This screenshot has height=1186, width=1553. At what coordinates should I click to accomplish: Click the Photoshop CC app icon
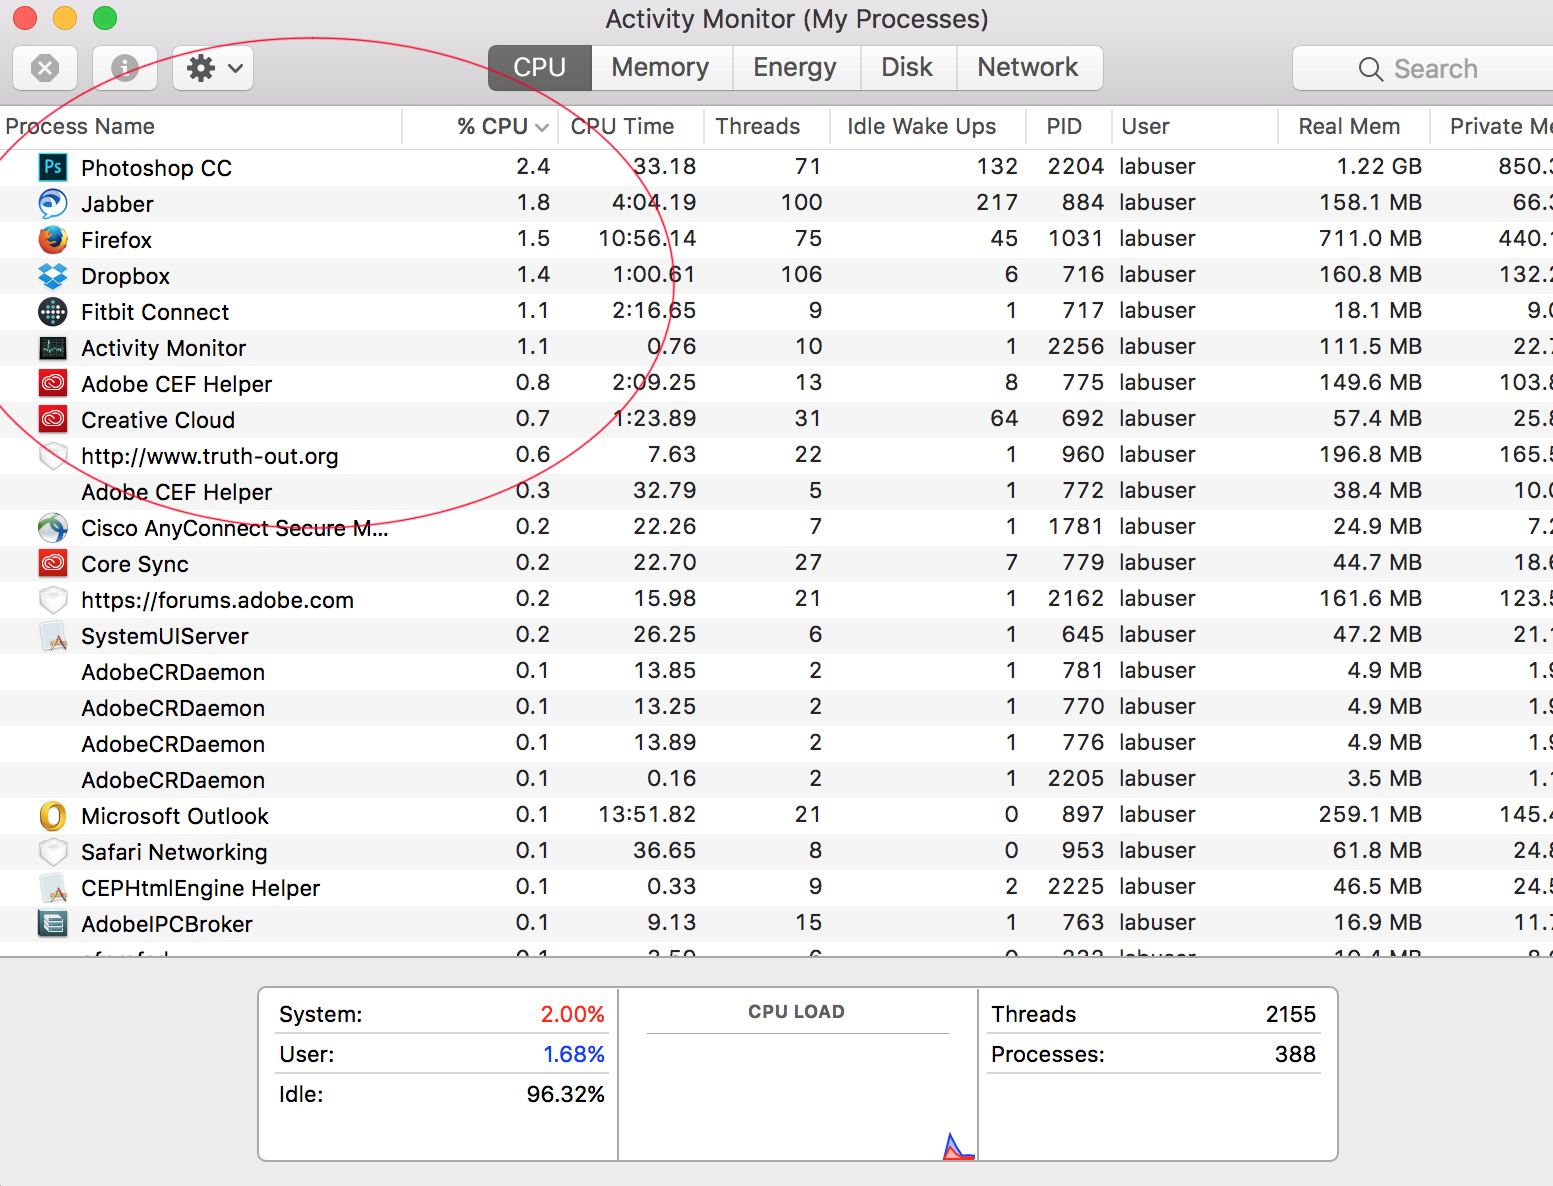point(53,167)
